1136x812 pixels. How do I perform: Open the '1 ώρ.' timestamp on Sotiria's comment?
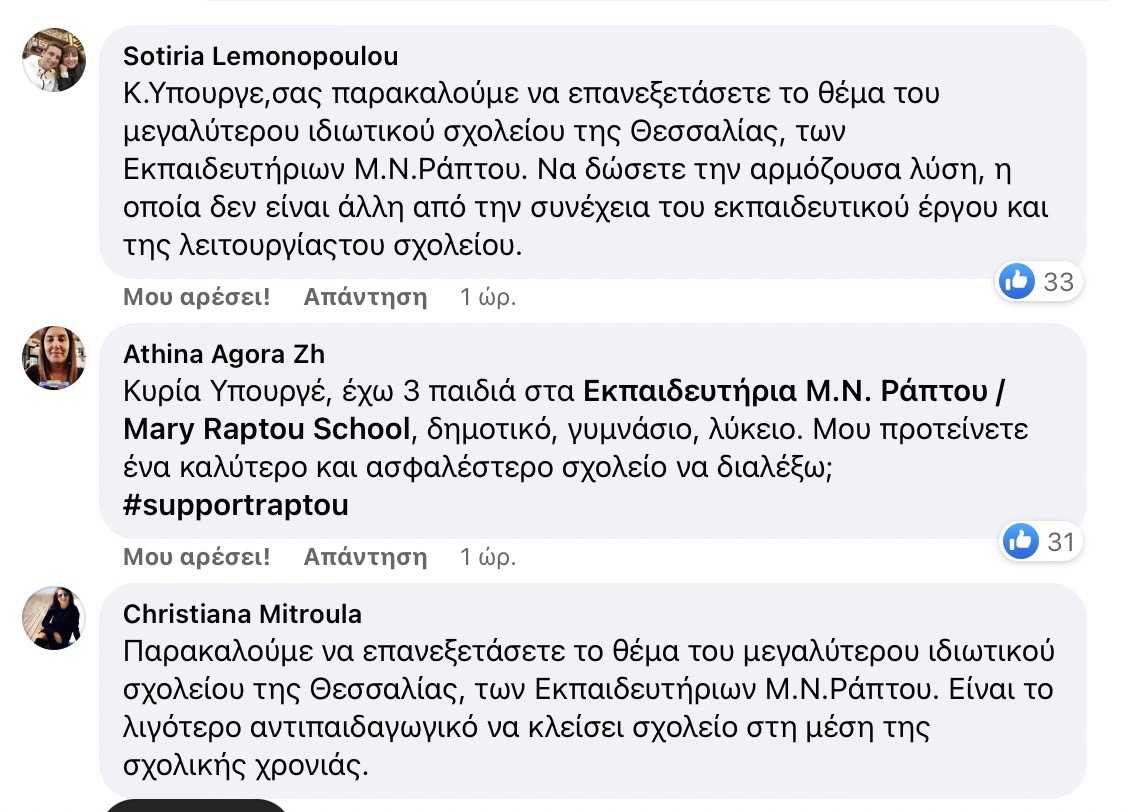(487, 297)
